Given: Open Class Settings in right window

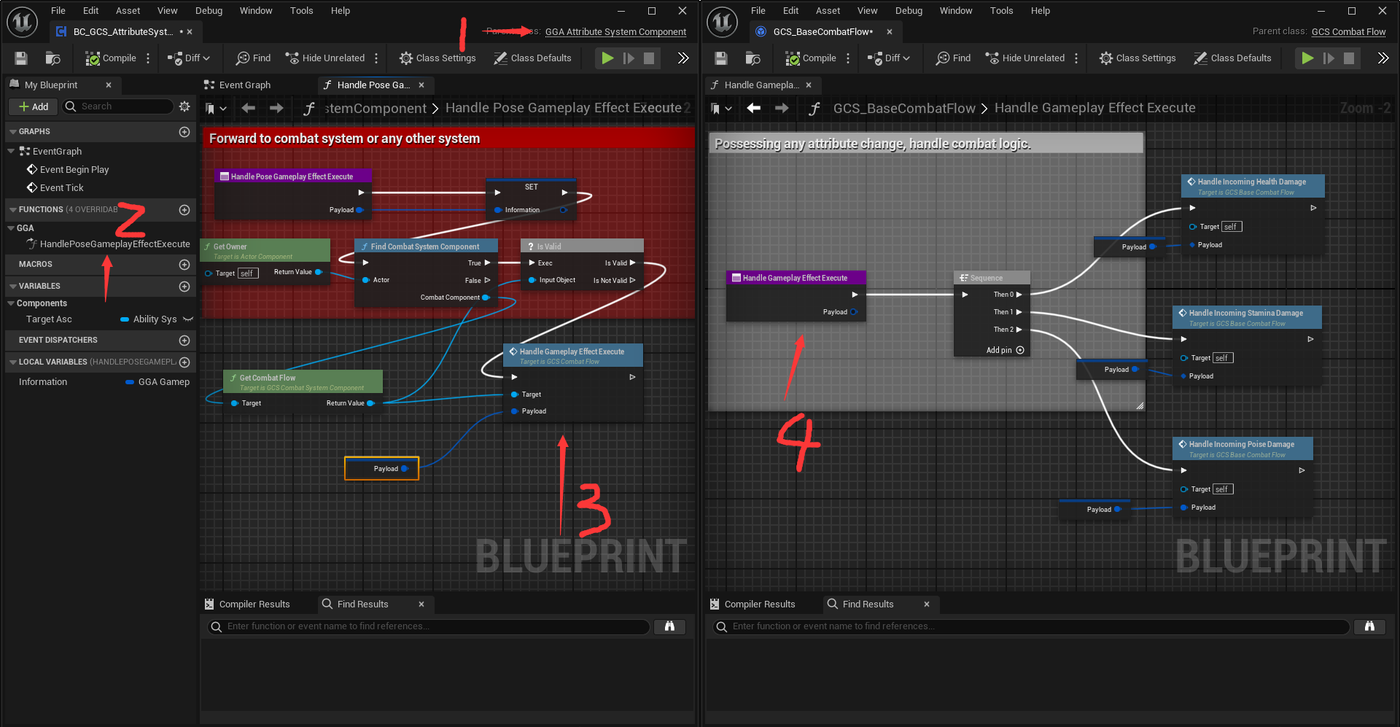Looking at the screenshot, I should [1137, 58].
